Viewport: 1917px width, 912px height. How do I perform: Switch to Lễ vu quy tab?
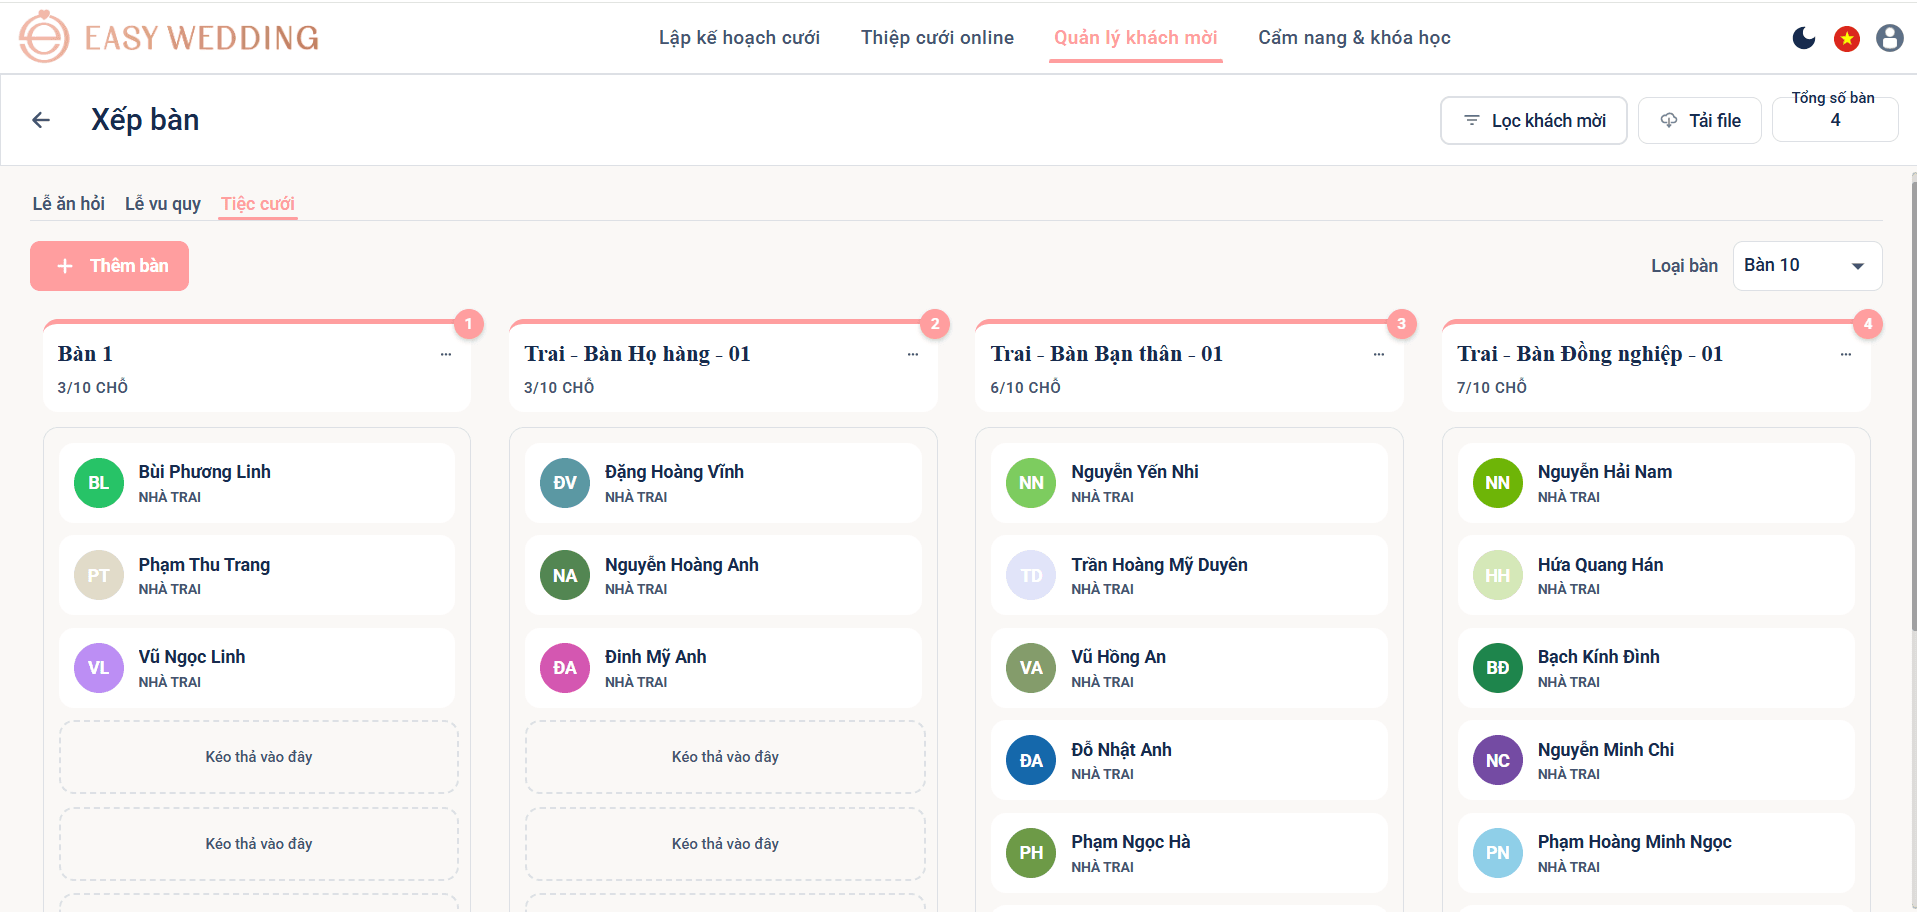pos(163,204)
